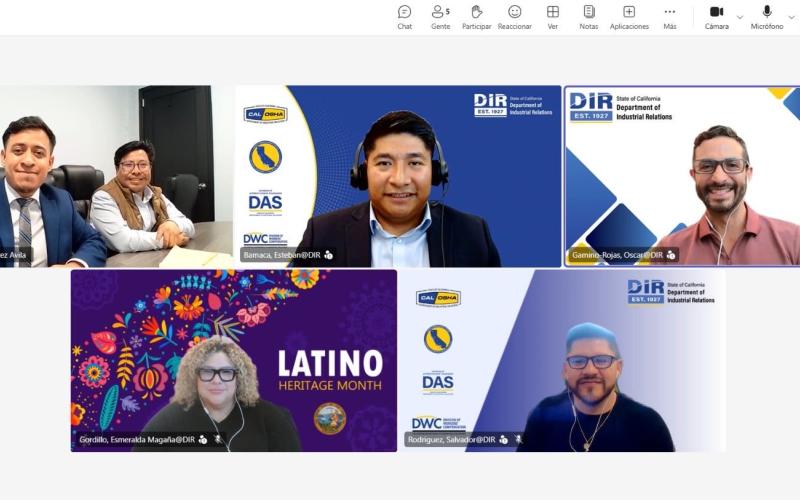
Task: Select Gordillo, Esmeralda Magaña video tile
Action: tap(234, 361)
